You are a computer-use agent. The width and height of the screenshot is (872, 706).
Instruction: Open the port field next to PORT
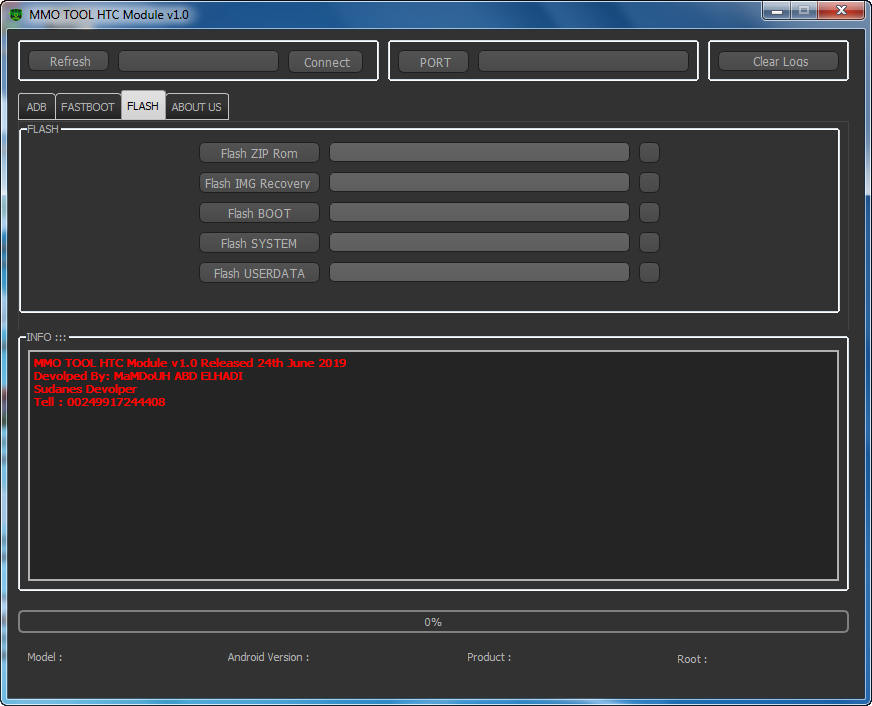583,61
